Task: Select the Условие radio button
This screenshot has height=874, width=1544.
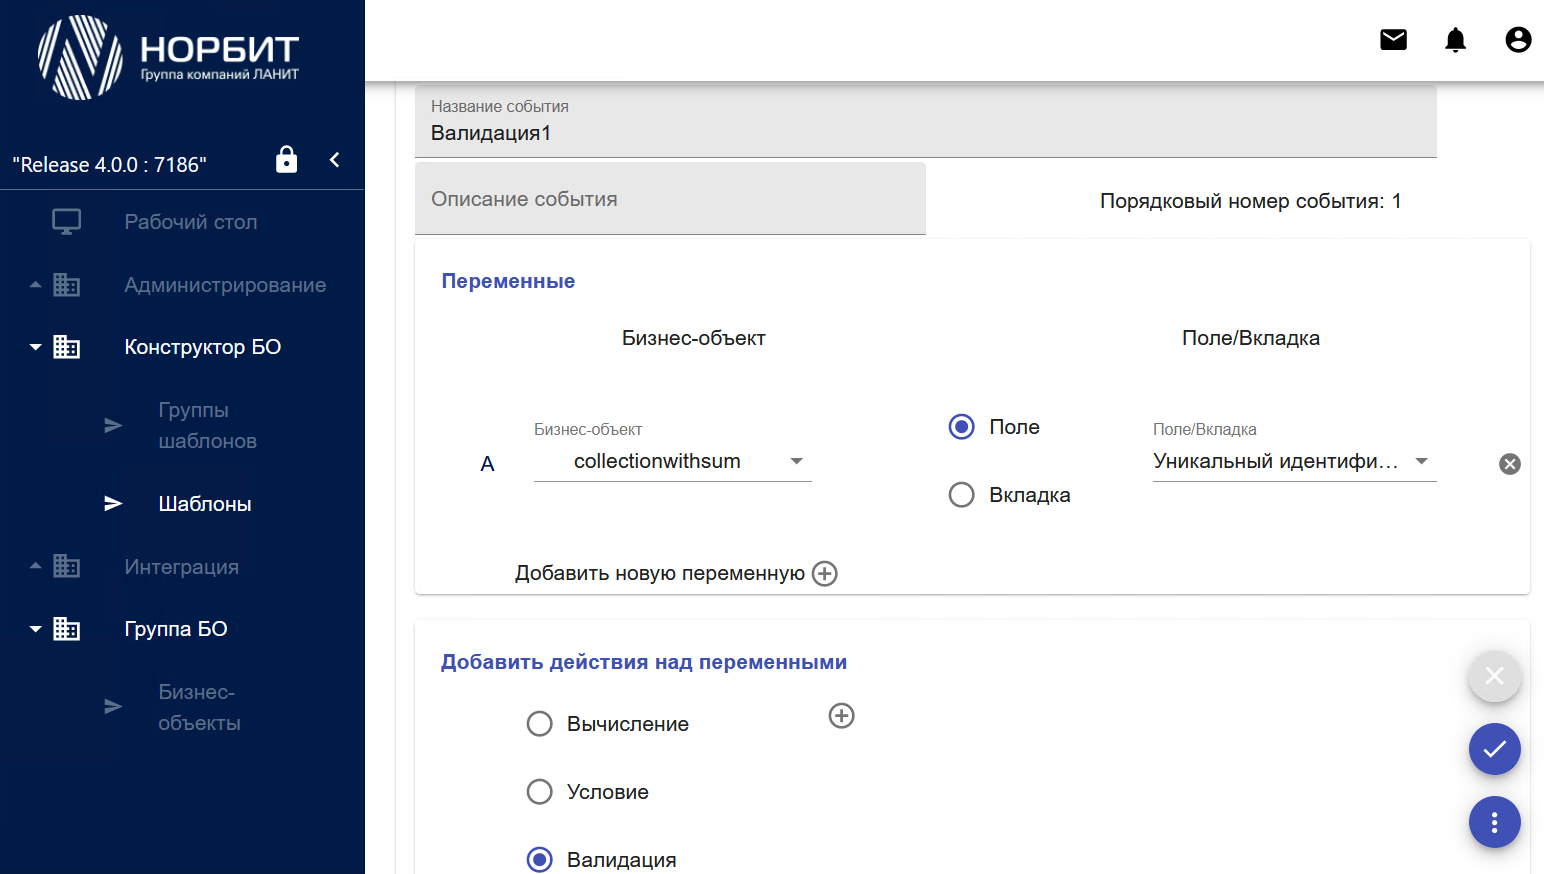Action: (540, 792)
